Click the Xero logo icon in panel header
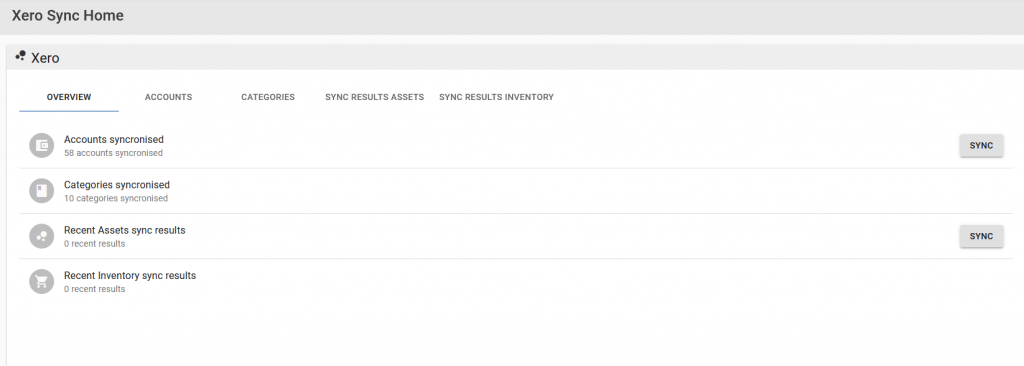The width and height of the screenshot is (1024, 366). (x=20, y=57)
